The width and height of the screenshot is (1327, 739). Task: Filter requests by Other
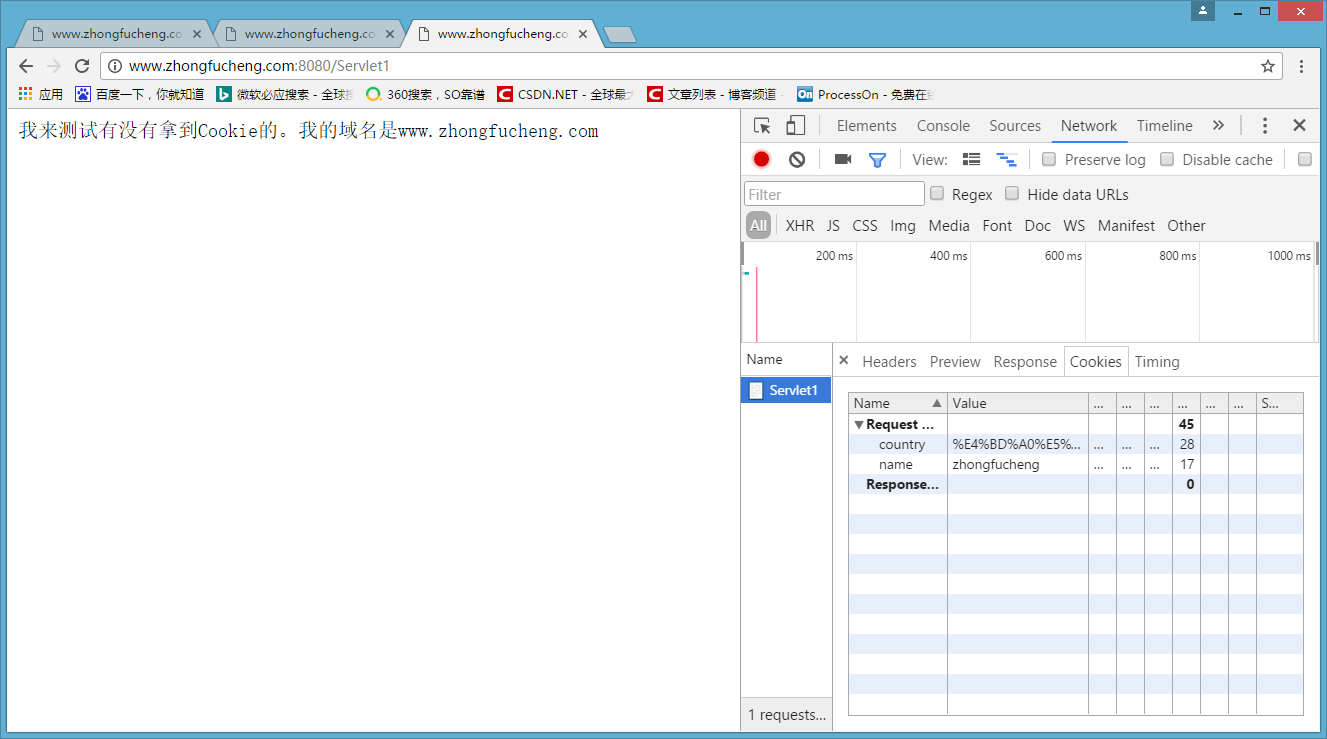point(1186,226)
